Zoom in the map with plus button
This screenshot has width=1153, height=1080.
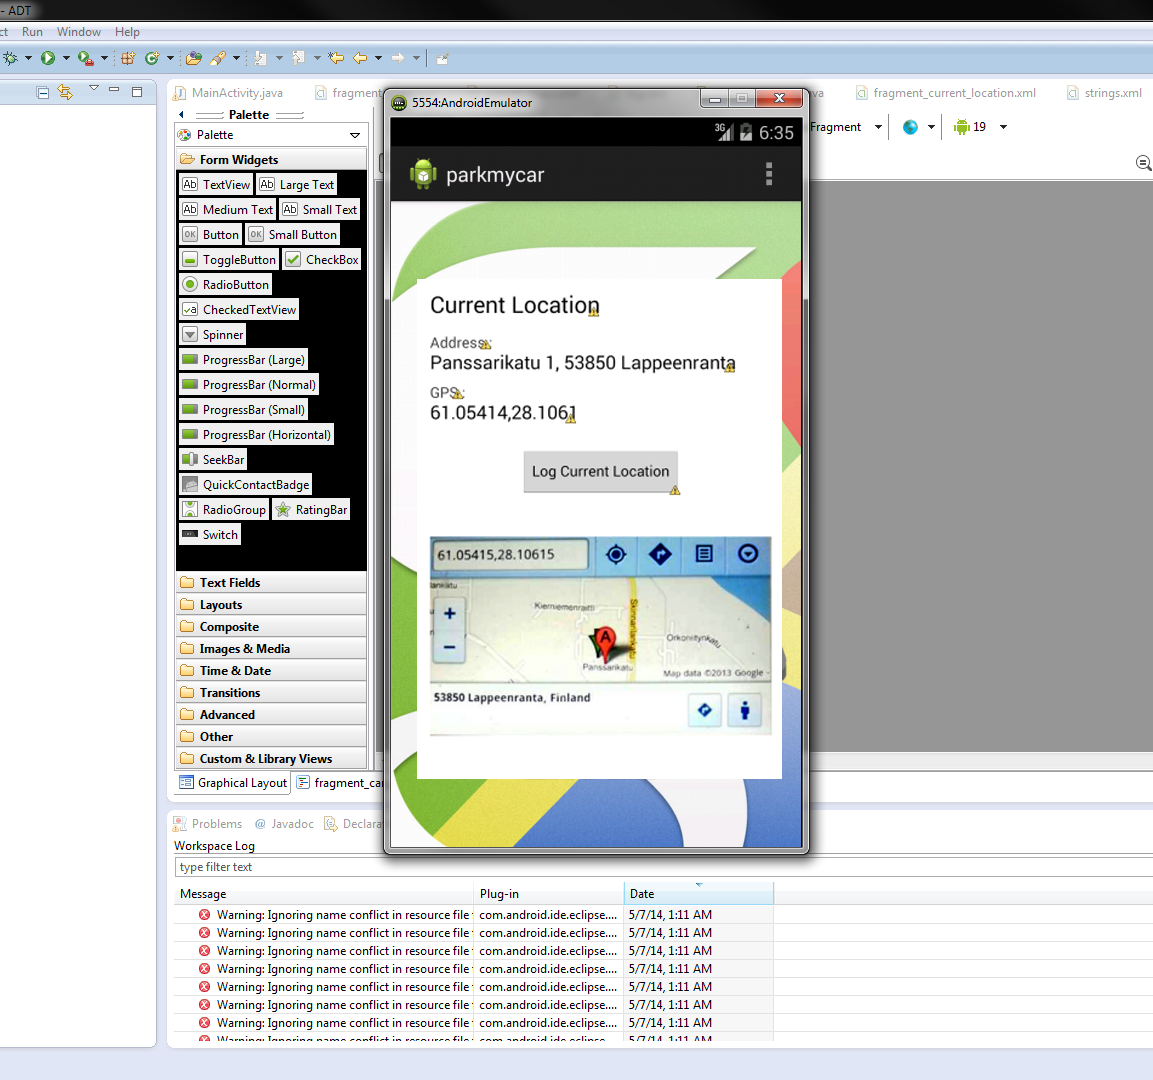tap(450, 613)
